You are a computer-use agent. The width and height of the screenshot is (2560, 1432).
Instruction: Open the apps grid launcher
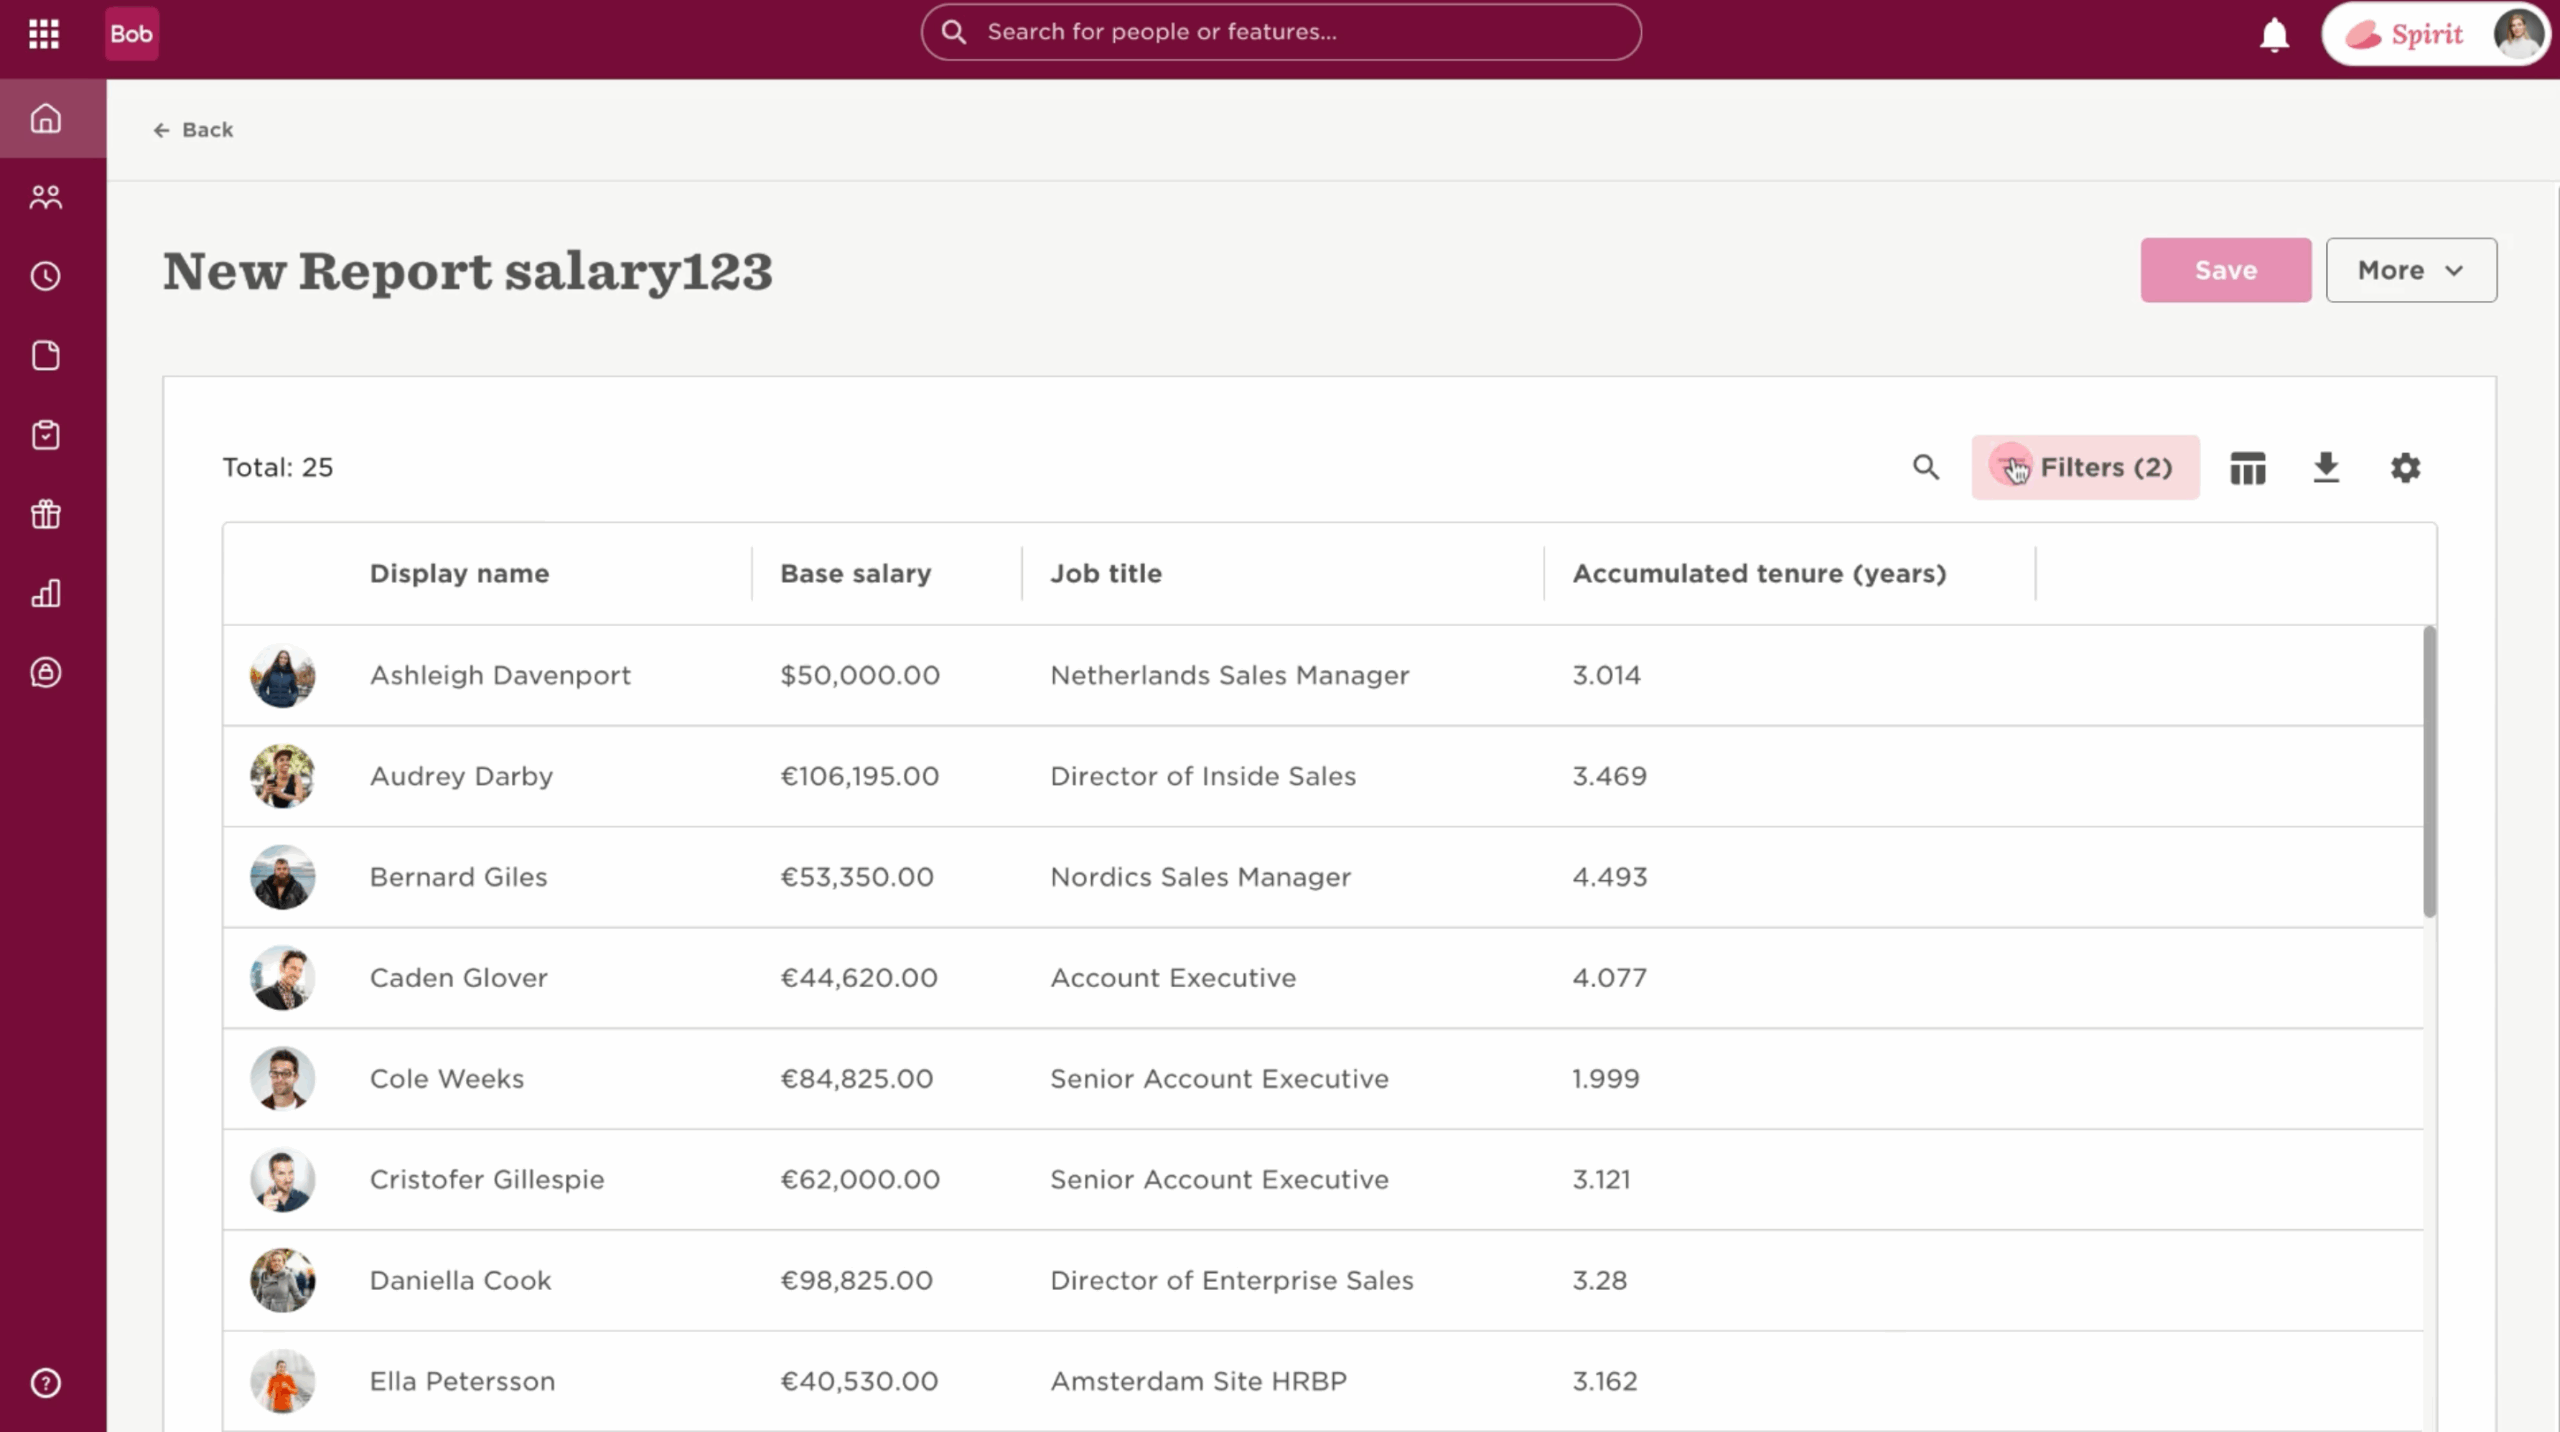point(44,34)
